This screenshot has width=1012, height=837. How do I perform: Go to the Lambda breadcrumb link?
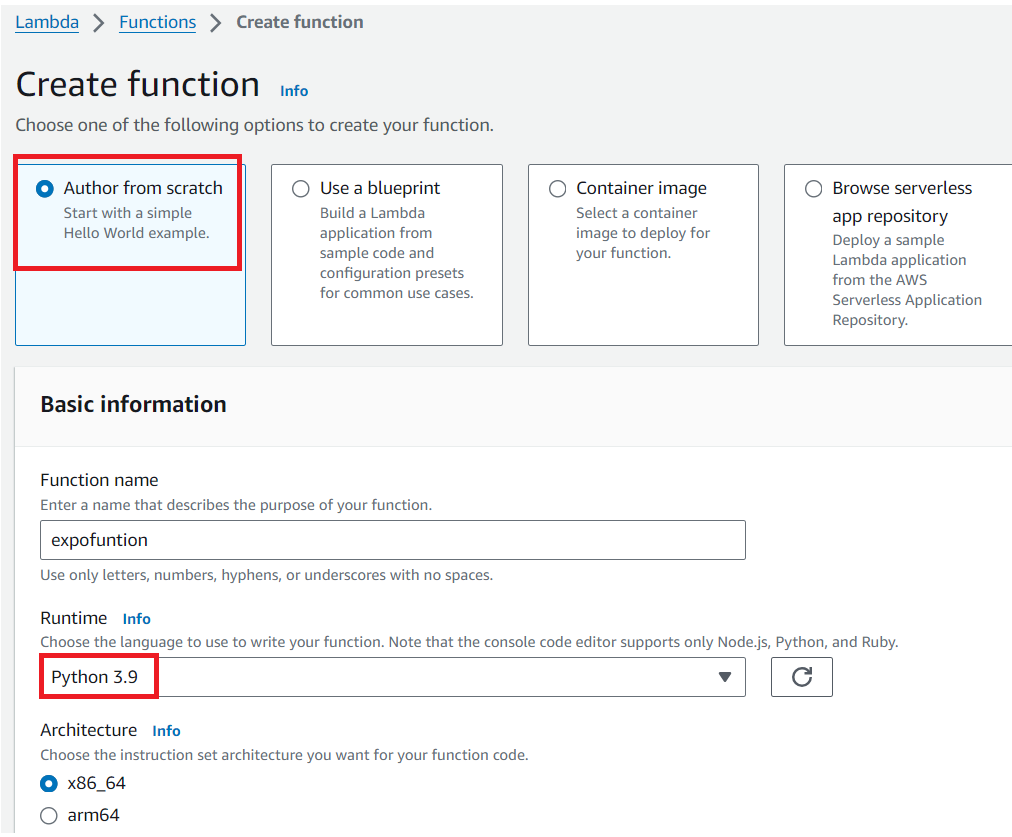(x=47, y=23)
